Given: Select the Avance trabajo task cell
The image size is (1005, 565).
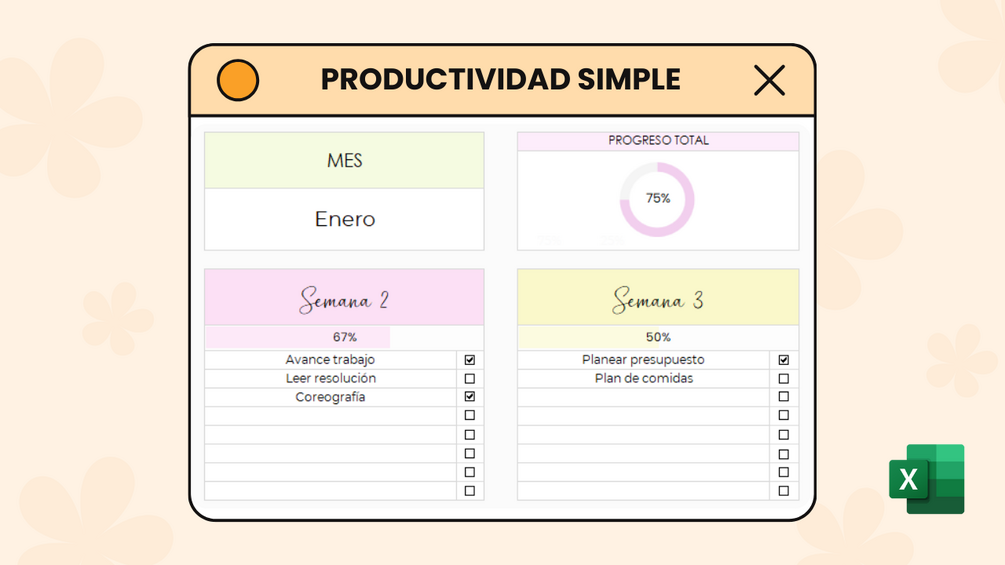Looking at the screenshot, I should 330,360.
